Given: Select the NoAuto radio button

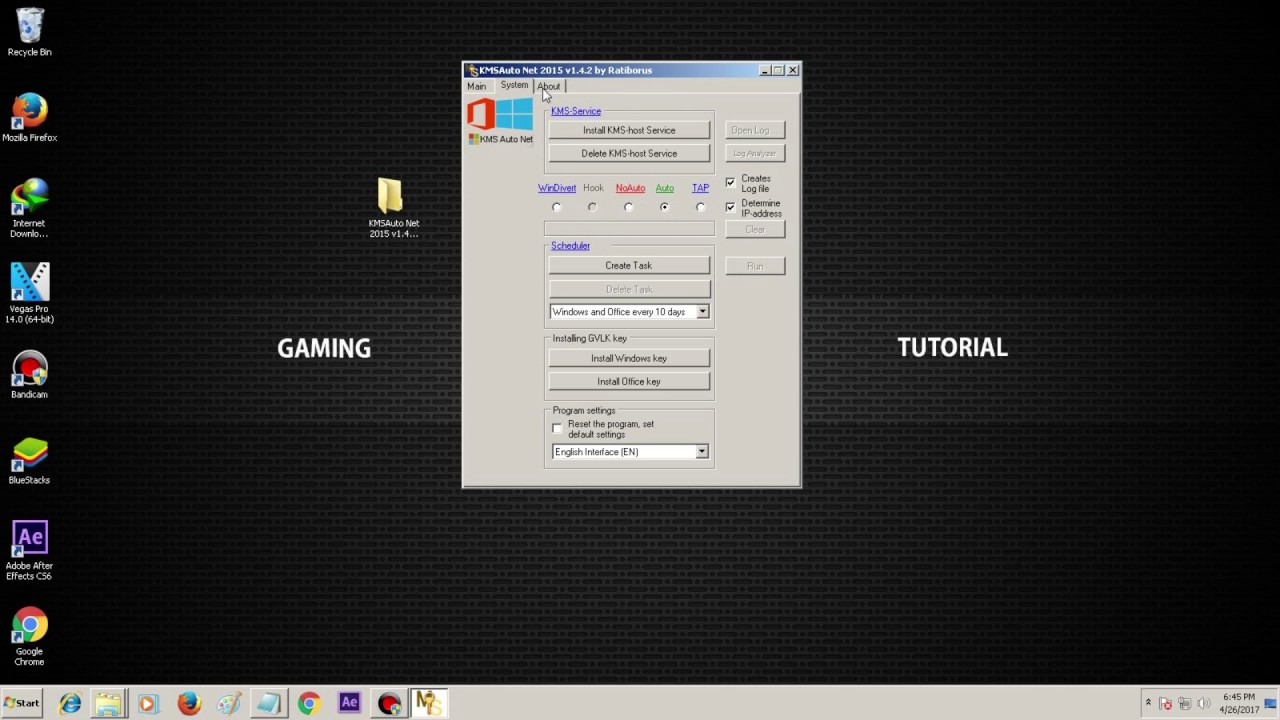Looking at the screenshot, I should click(x=628, y=207).
